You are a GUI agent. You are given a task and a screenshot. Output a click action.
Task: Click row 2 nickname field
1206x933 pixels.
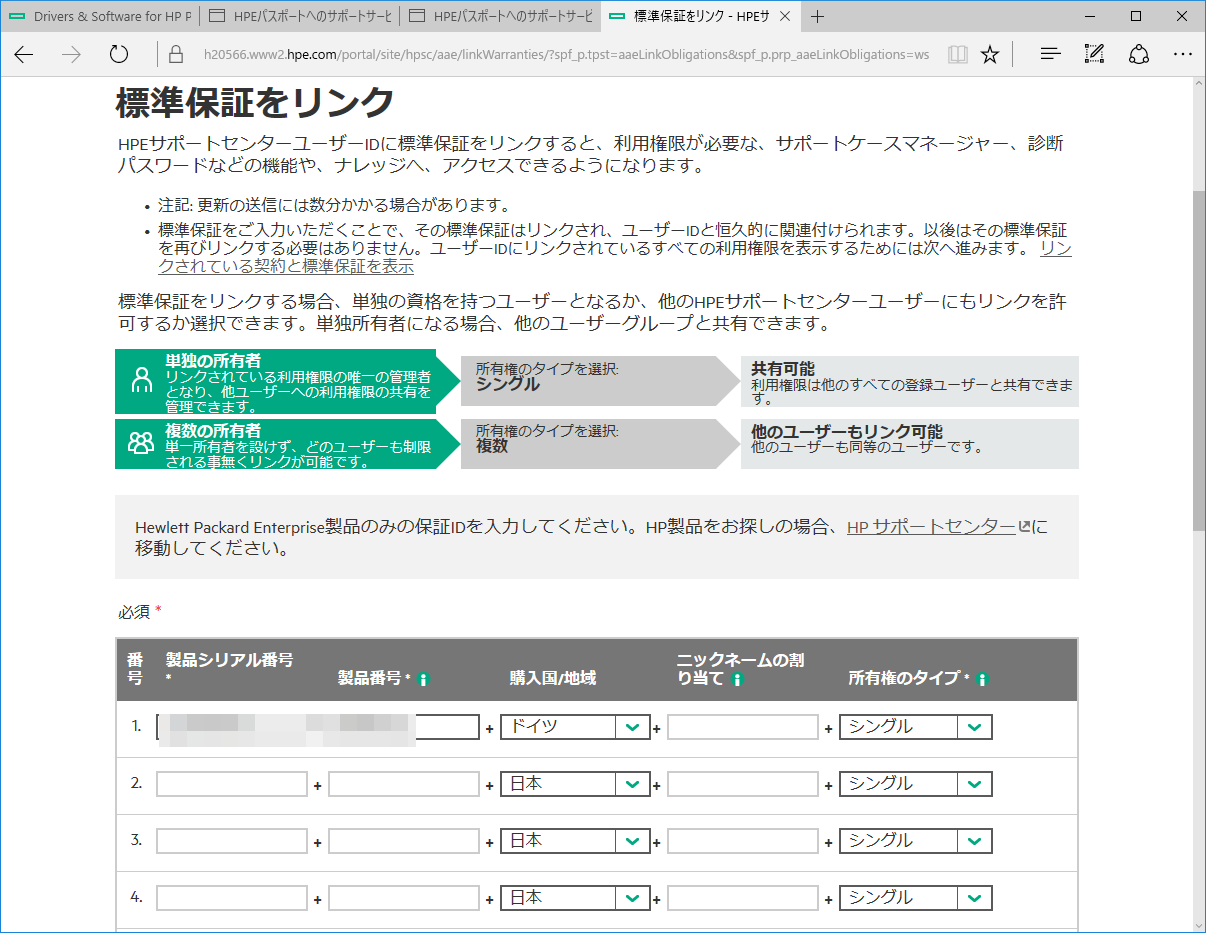click(x=743, y=784)
